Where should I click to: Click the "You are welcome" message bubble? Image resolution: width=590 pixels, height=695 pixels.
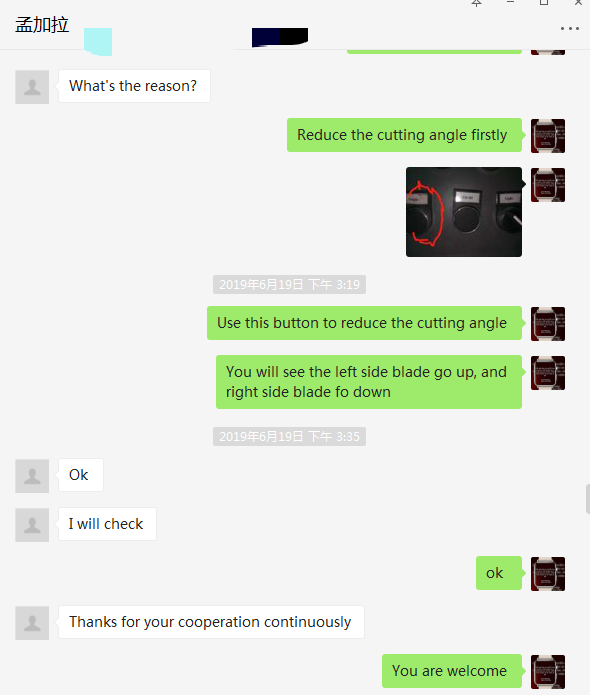pyautogui.click(x=452, y=671)
